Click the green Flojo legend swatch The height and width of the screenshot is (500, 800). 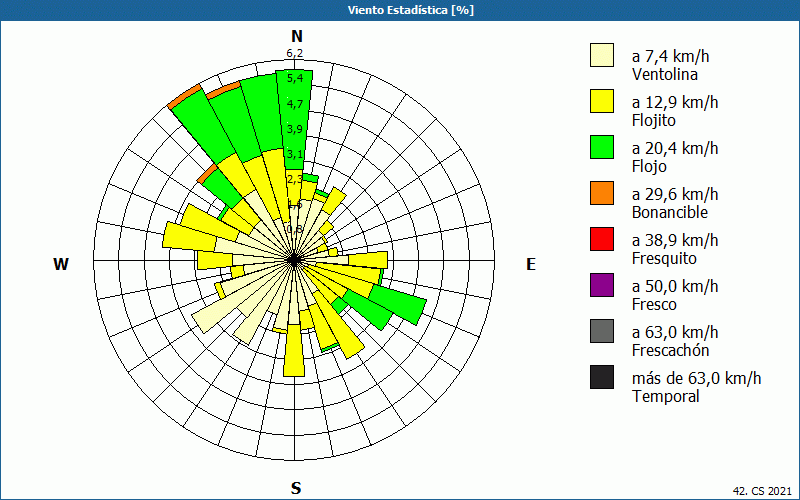602,147
